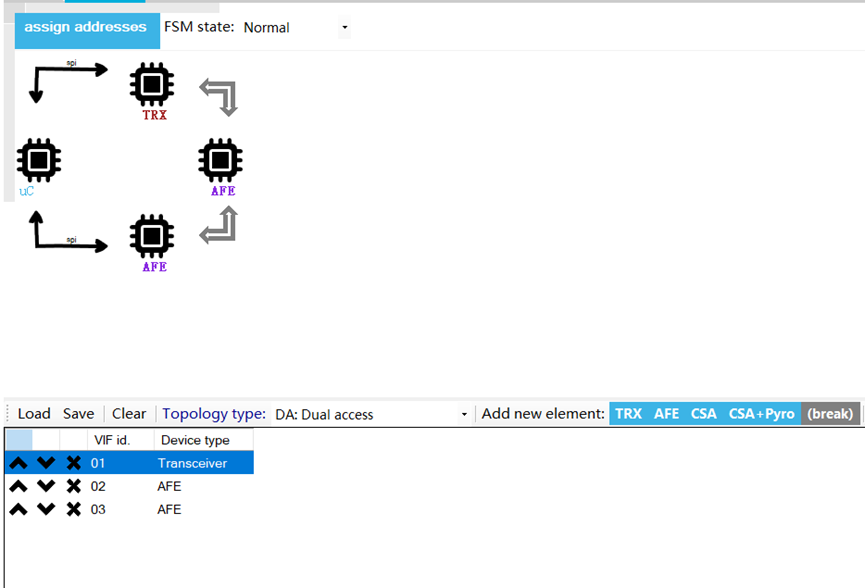Click Save in the topology toolbar
This screenshot has height=588, width=865.
[x=78, y=414]
